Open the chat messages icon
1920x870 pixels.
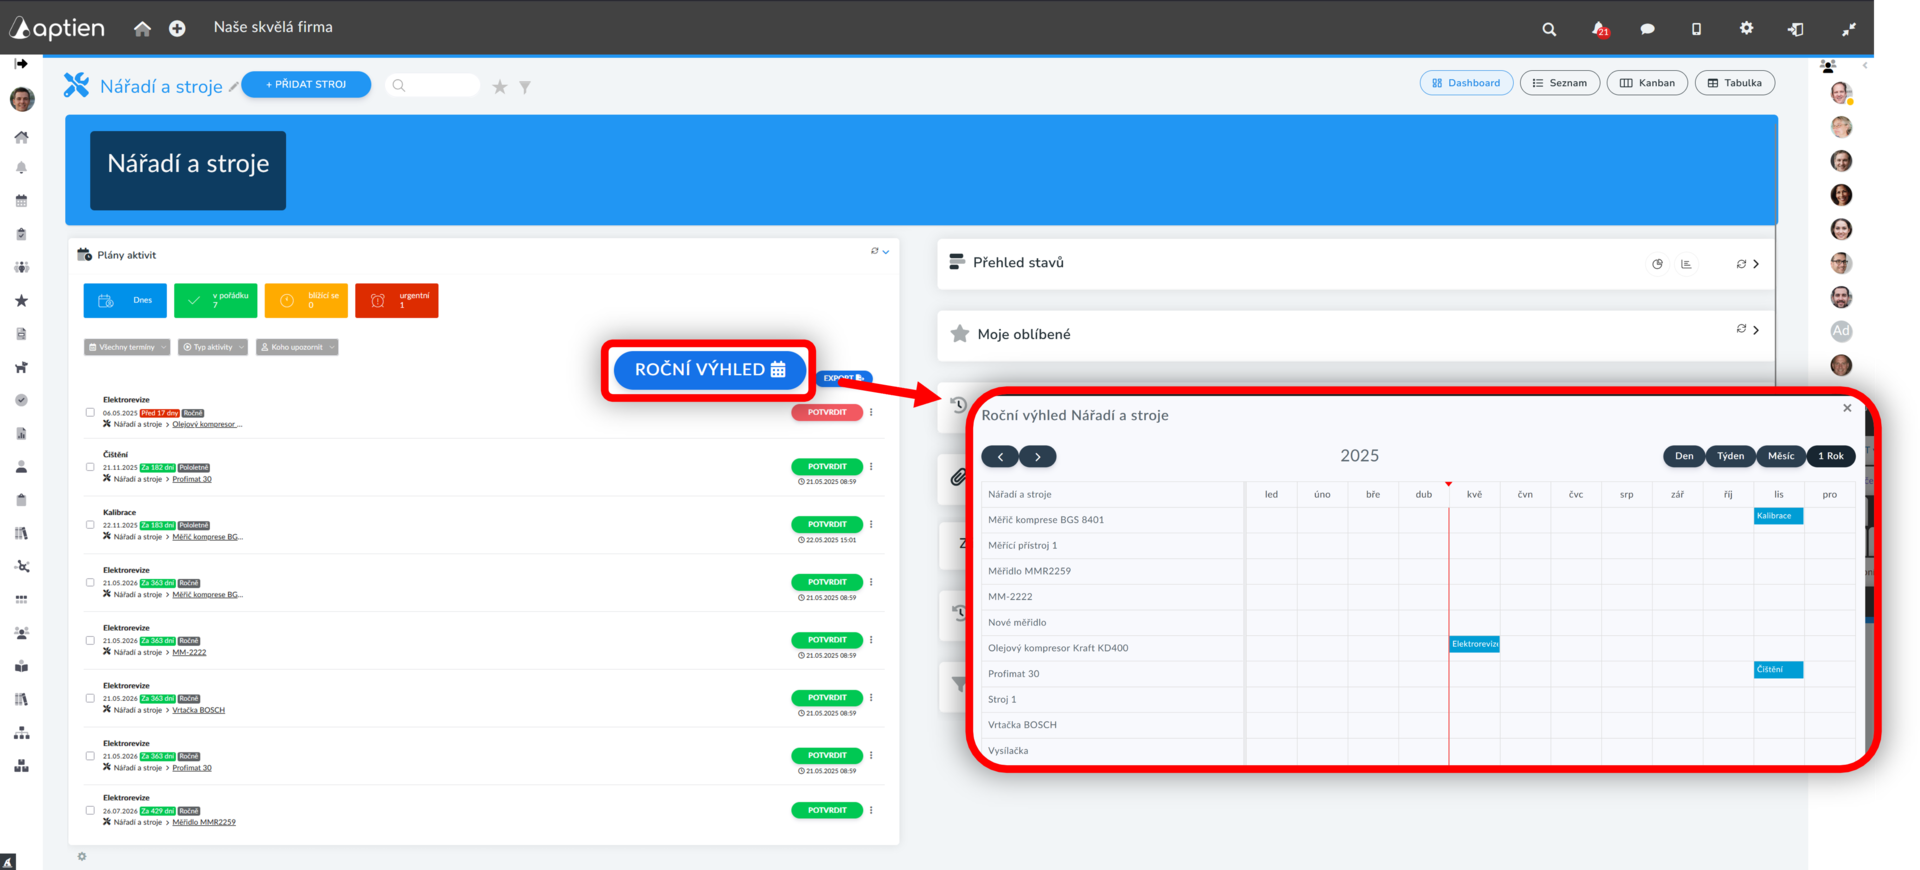point(1647,29)
